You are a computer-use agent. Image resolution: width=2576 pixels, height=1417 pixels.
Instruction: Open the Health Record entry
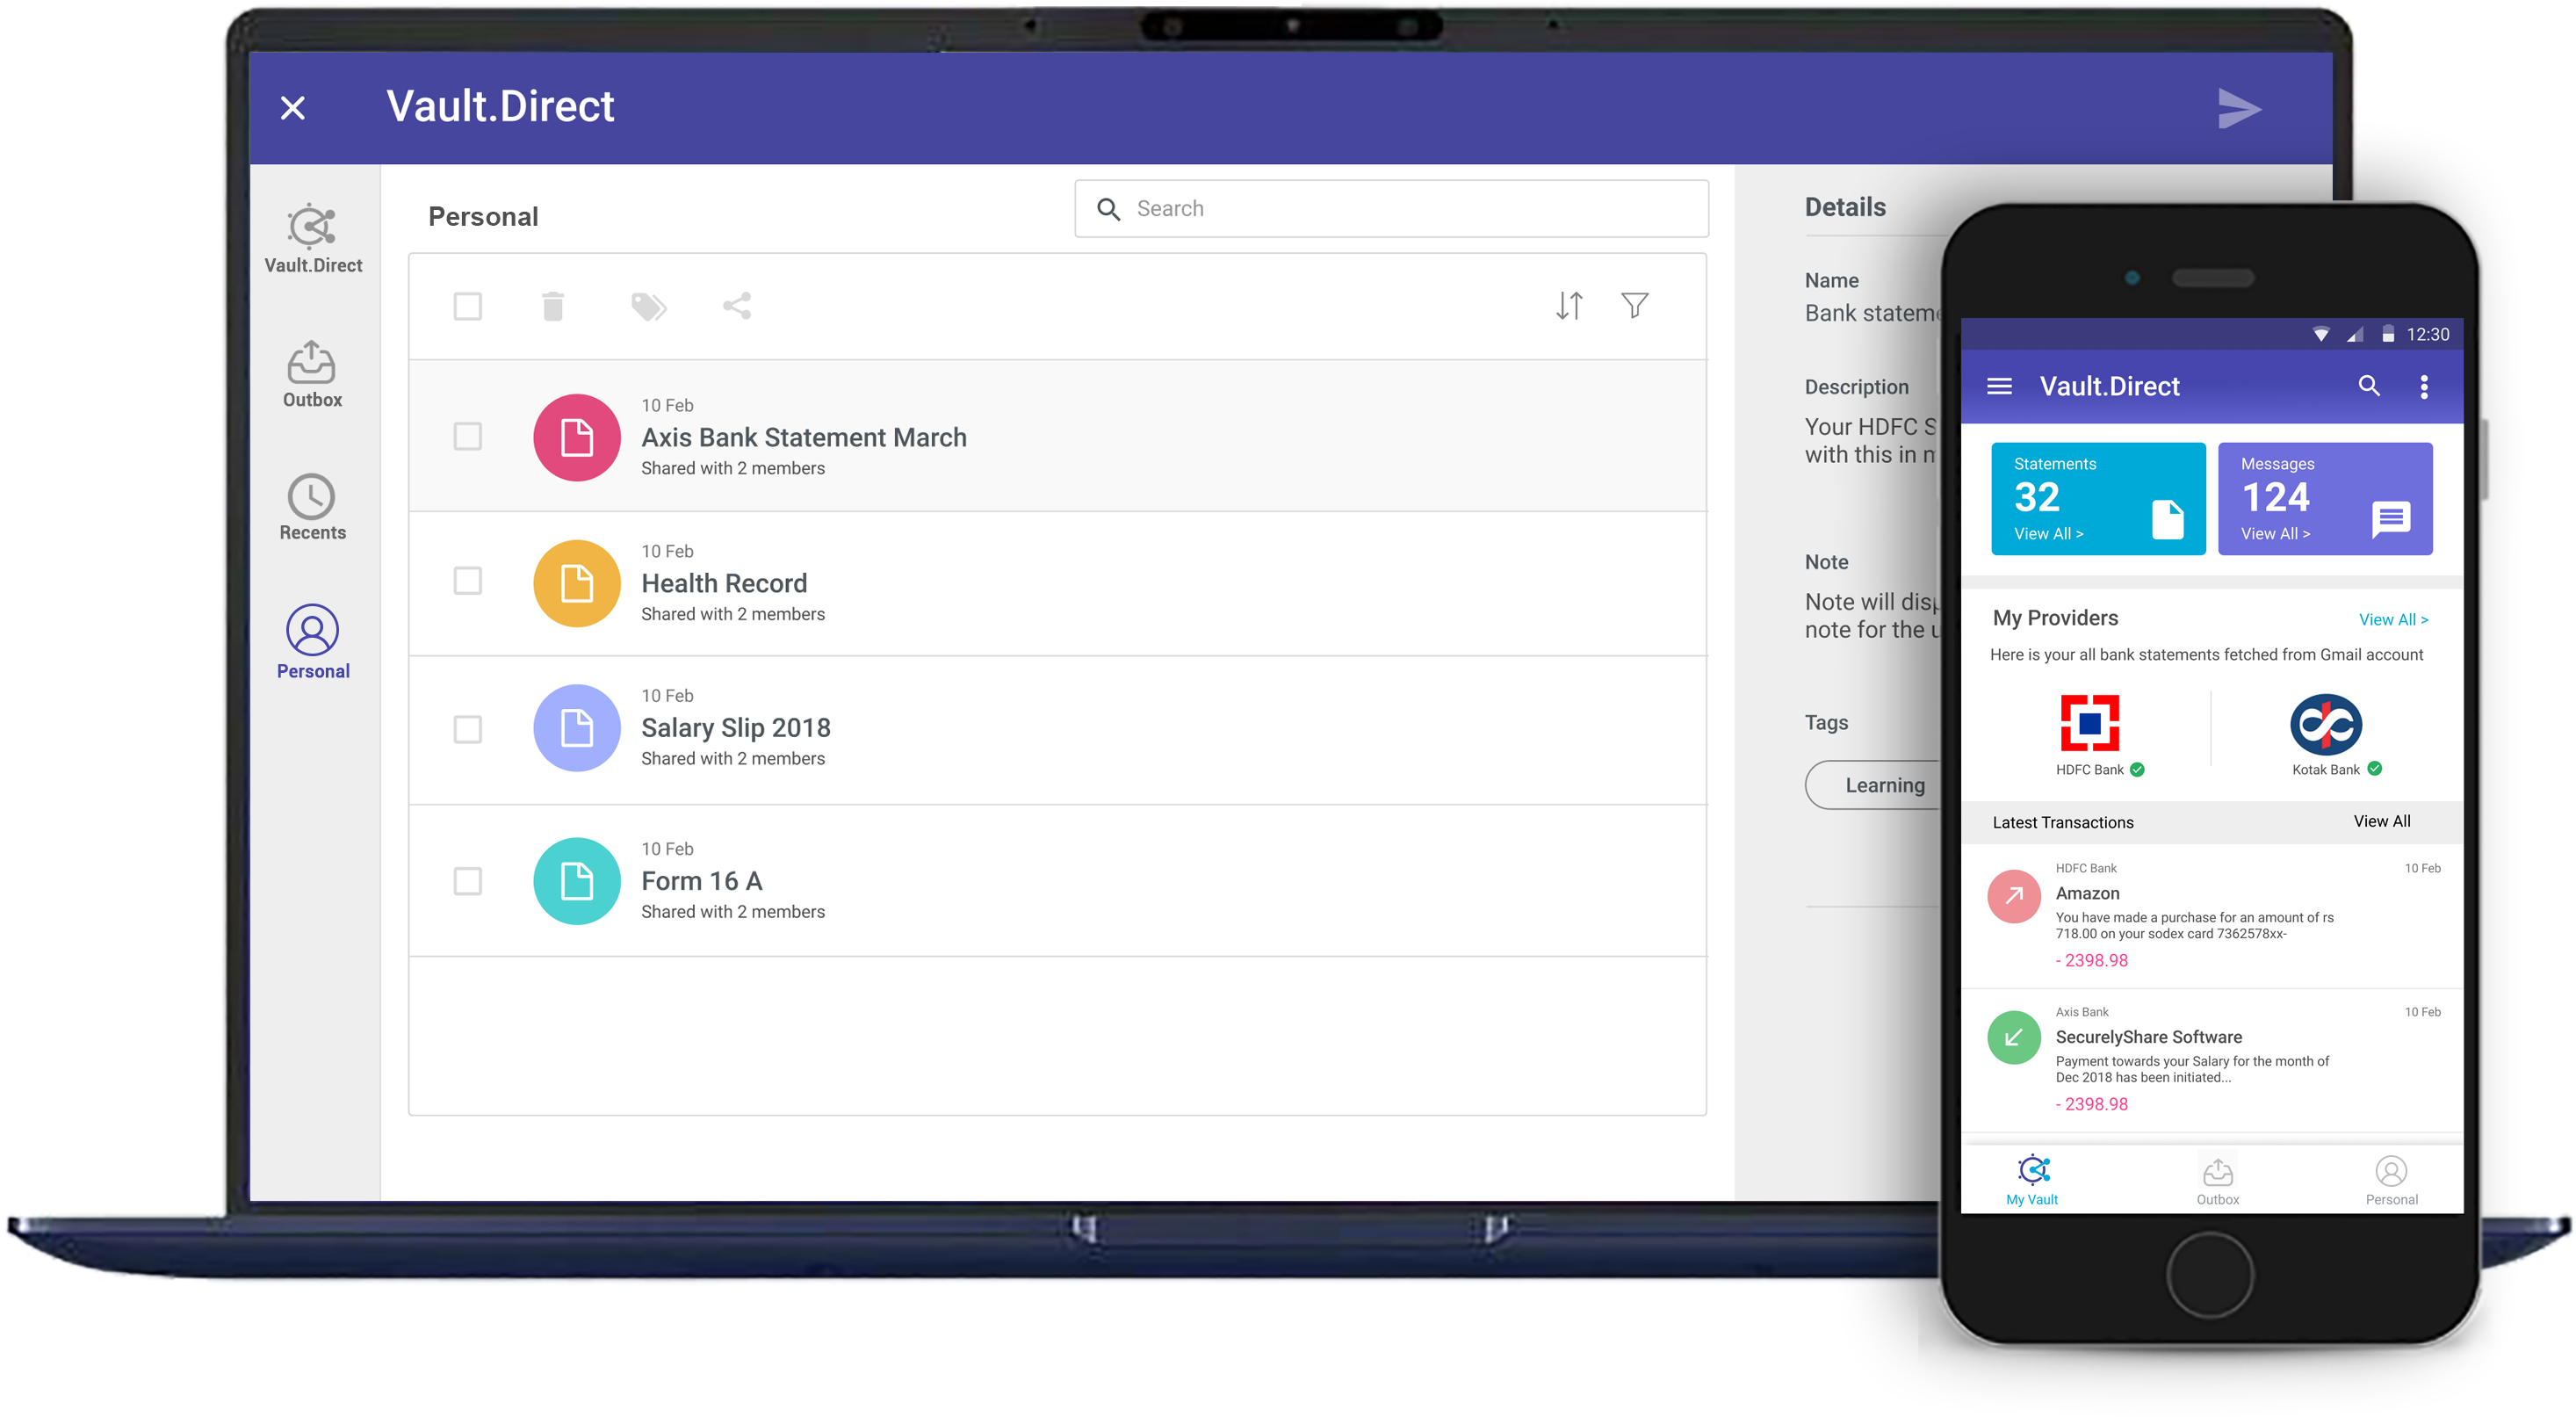(1057, 584)
